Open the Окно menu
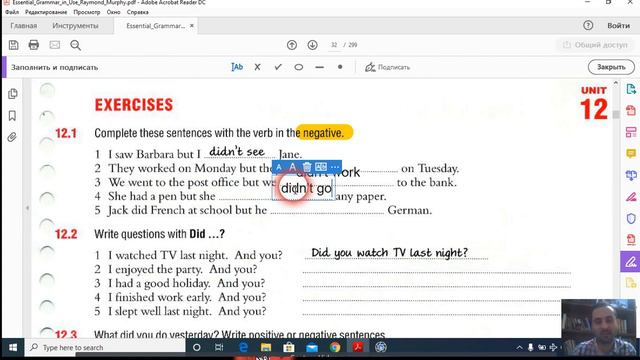 pyautogui.click(x=113, y=12)
